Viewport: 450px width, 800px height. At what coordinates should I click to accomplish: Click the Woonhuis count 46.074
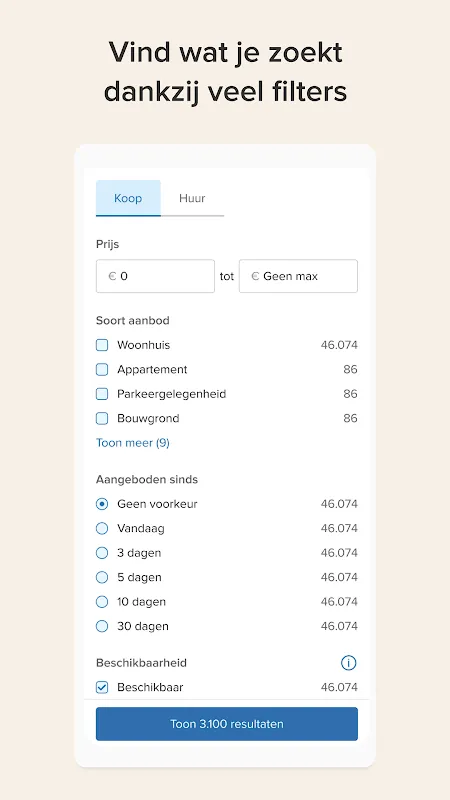(x=339, y=345)
